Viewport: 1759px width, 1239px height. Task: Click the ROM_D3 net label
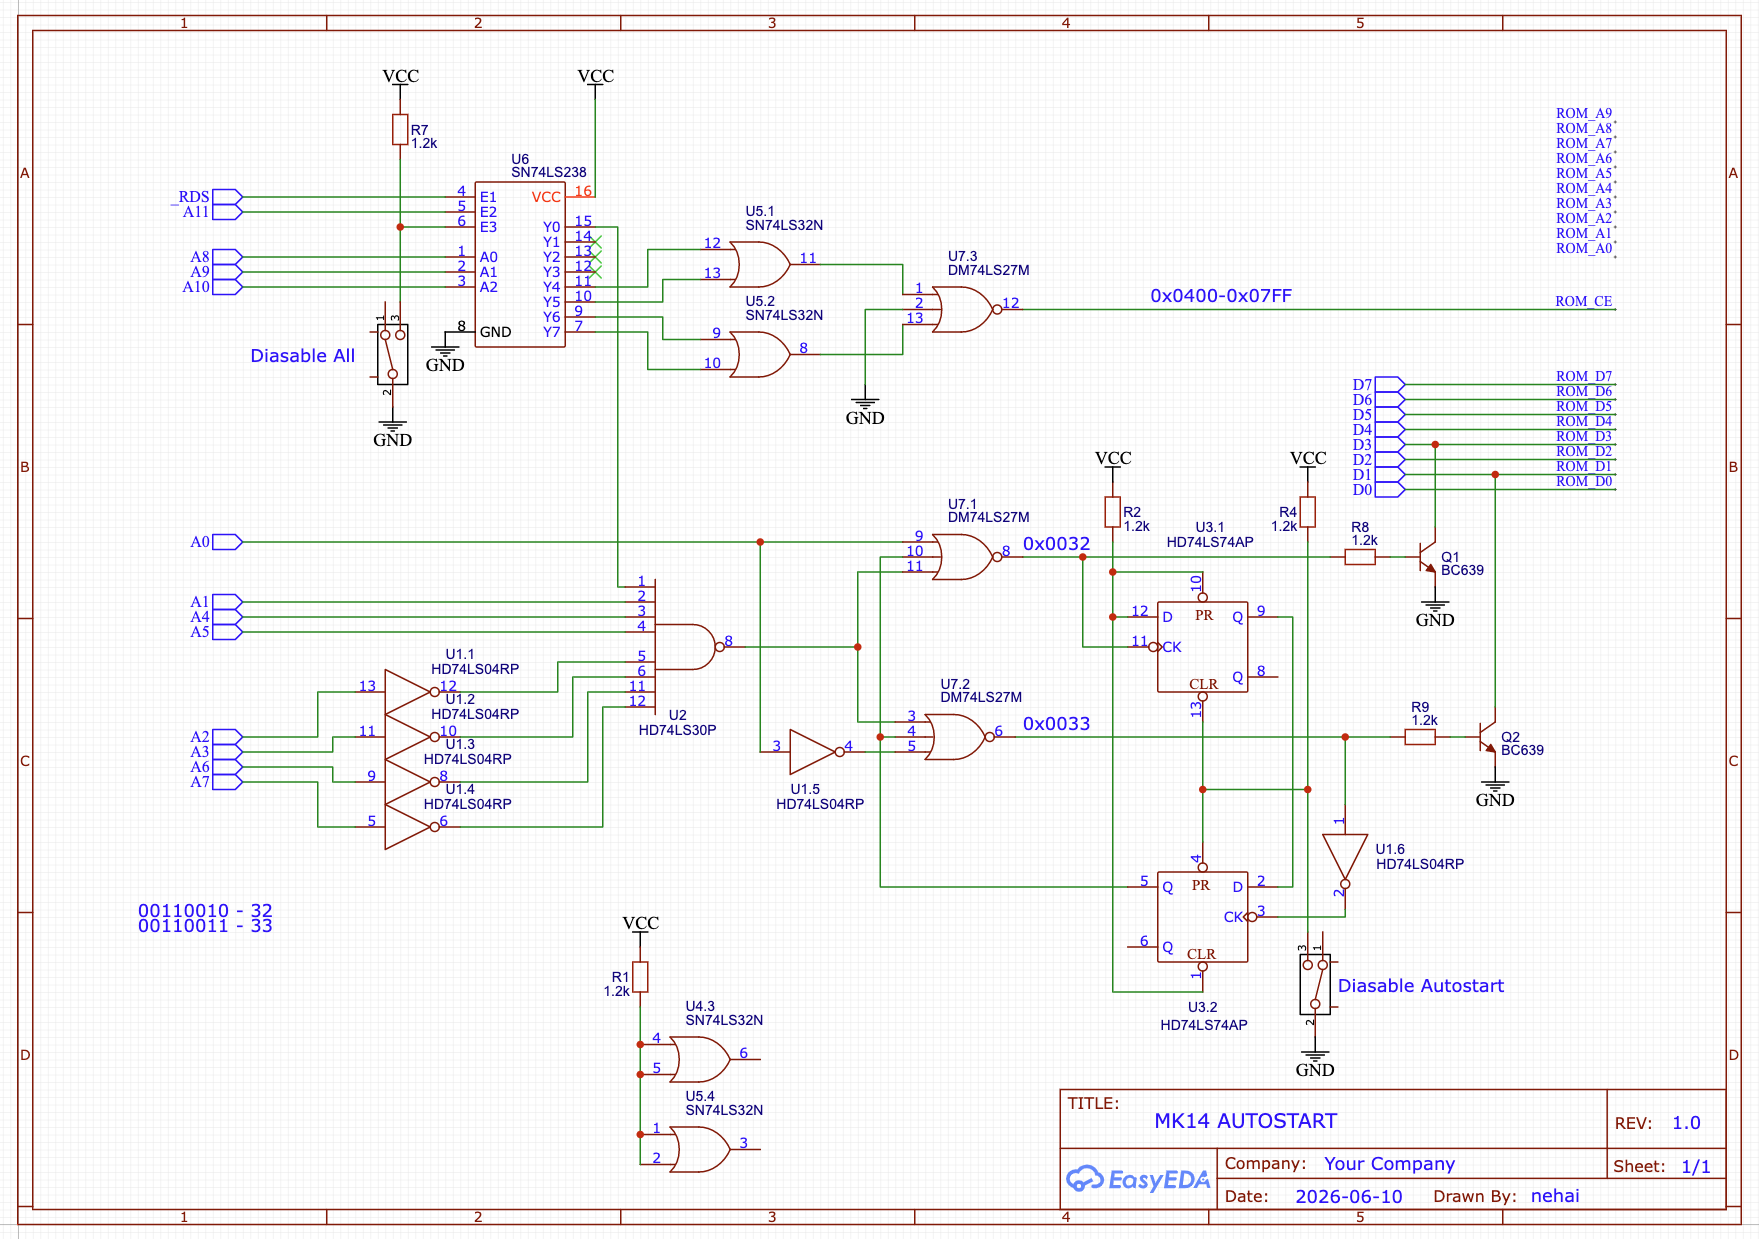click(x=1584, y=437)
